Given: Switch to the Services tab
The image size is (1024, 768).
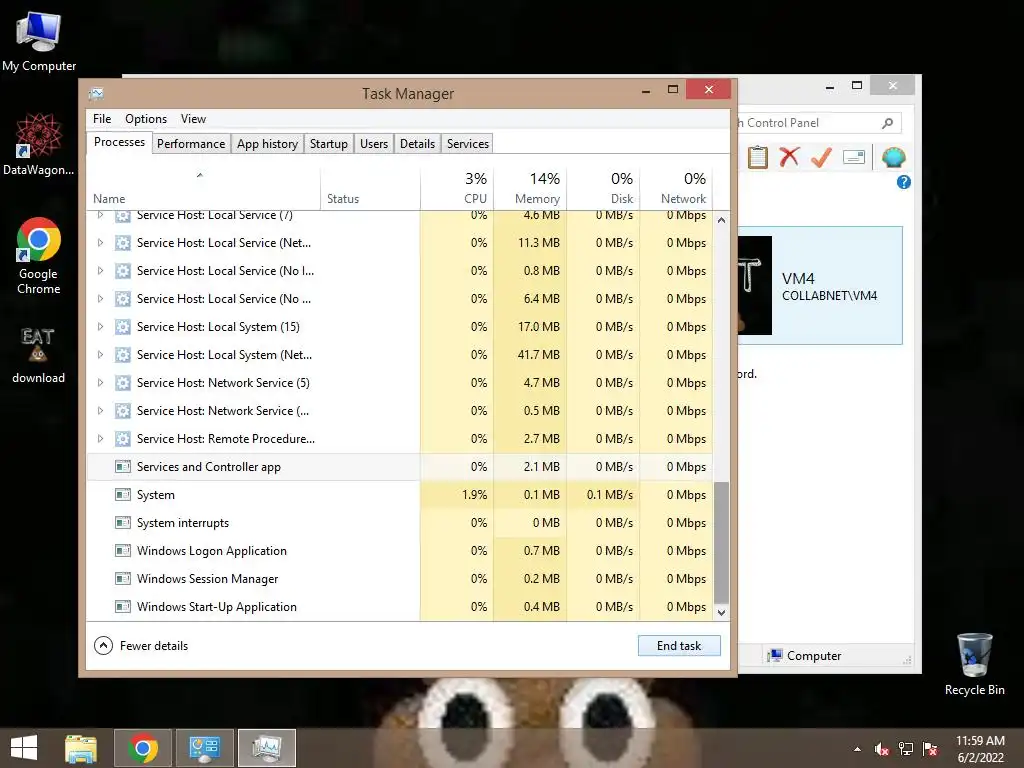Looking at the screenshot, I should [468, 144].
